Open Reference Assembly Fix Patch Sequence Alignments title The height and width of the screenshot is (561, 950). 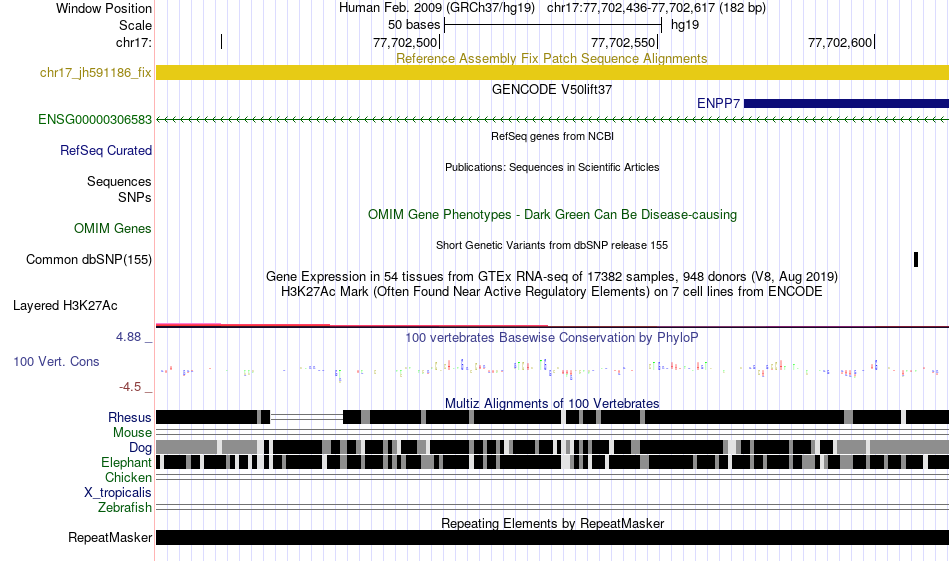[x=551, y=59]
